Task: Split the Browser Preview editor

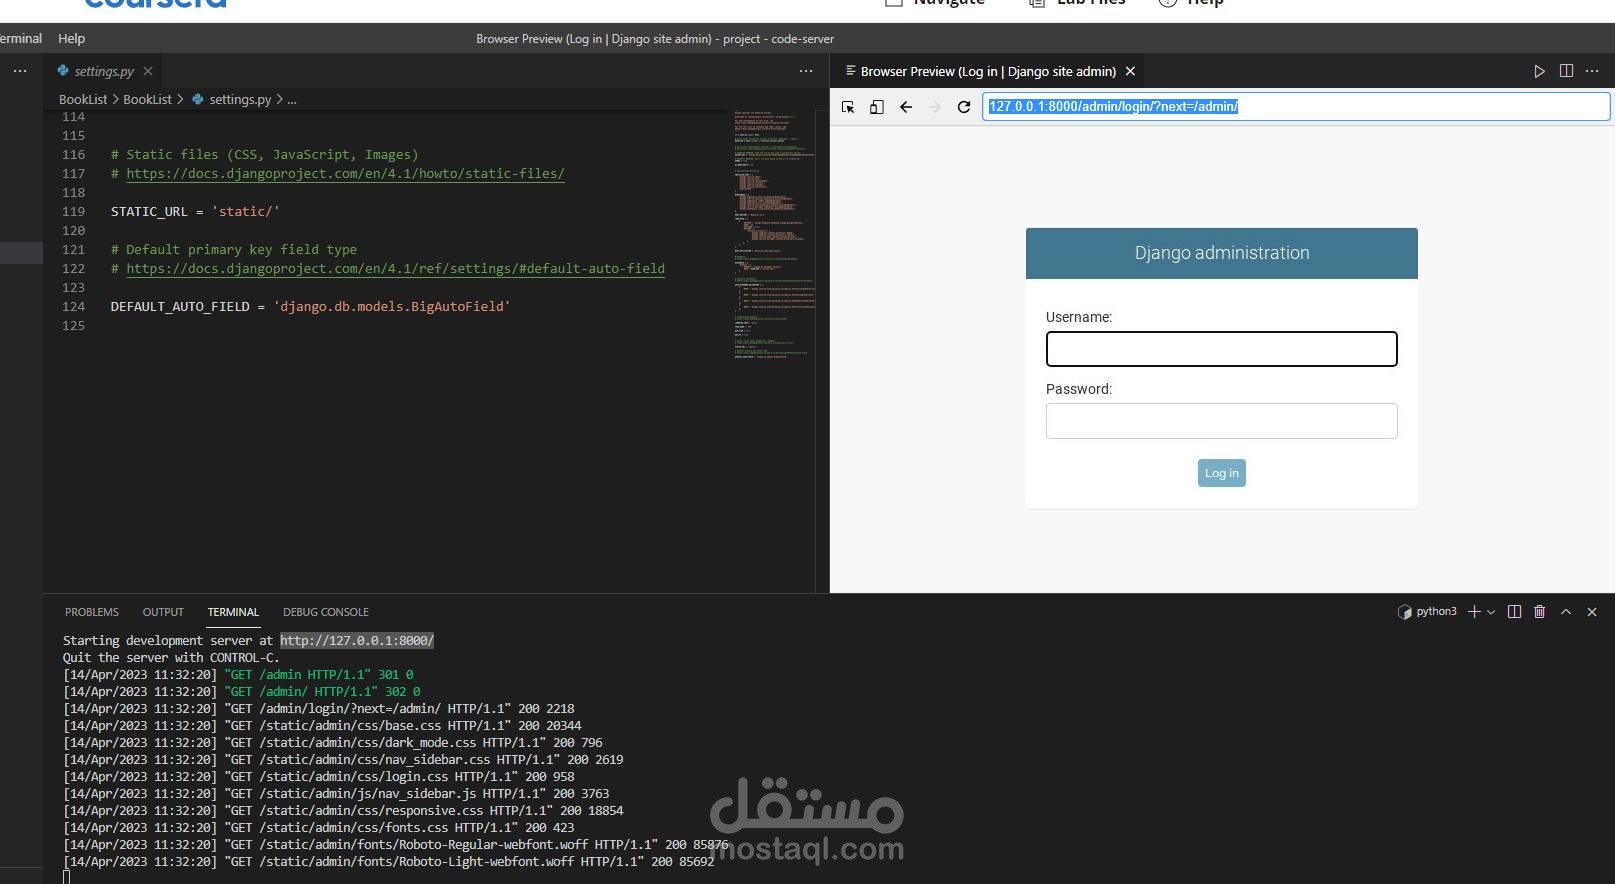Action: pos(1566,71)
